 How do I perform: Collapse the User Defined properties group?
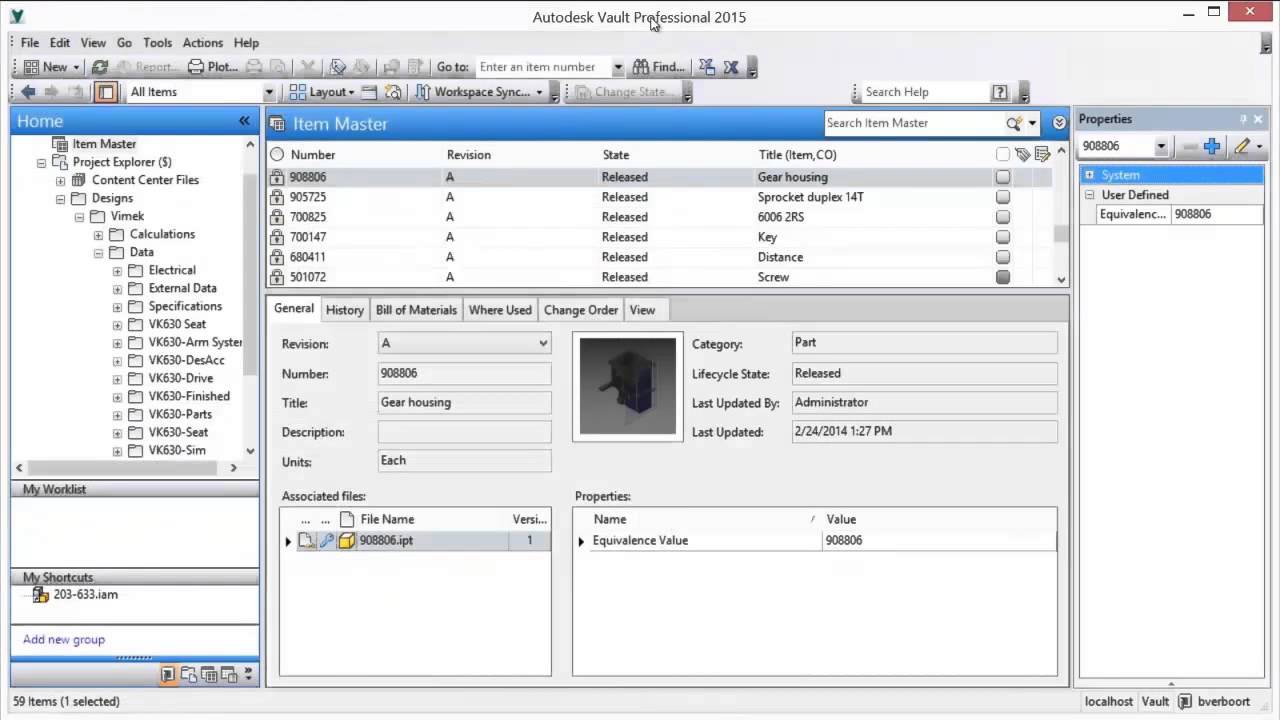[x=1089, y=195]
